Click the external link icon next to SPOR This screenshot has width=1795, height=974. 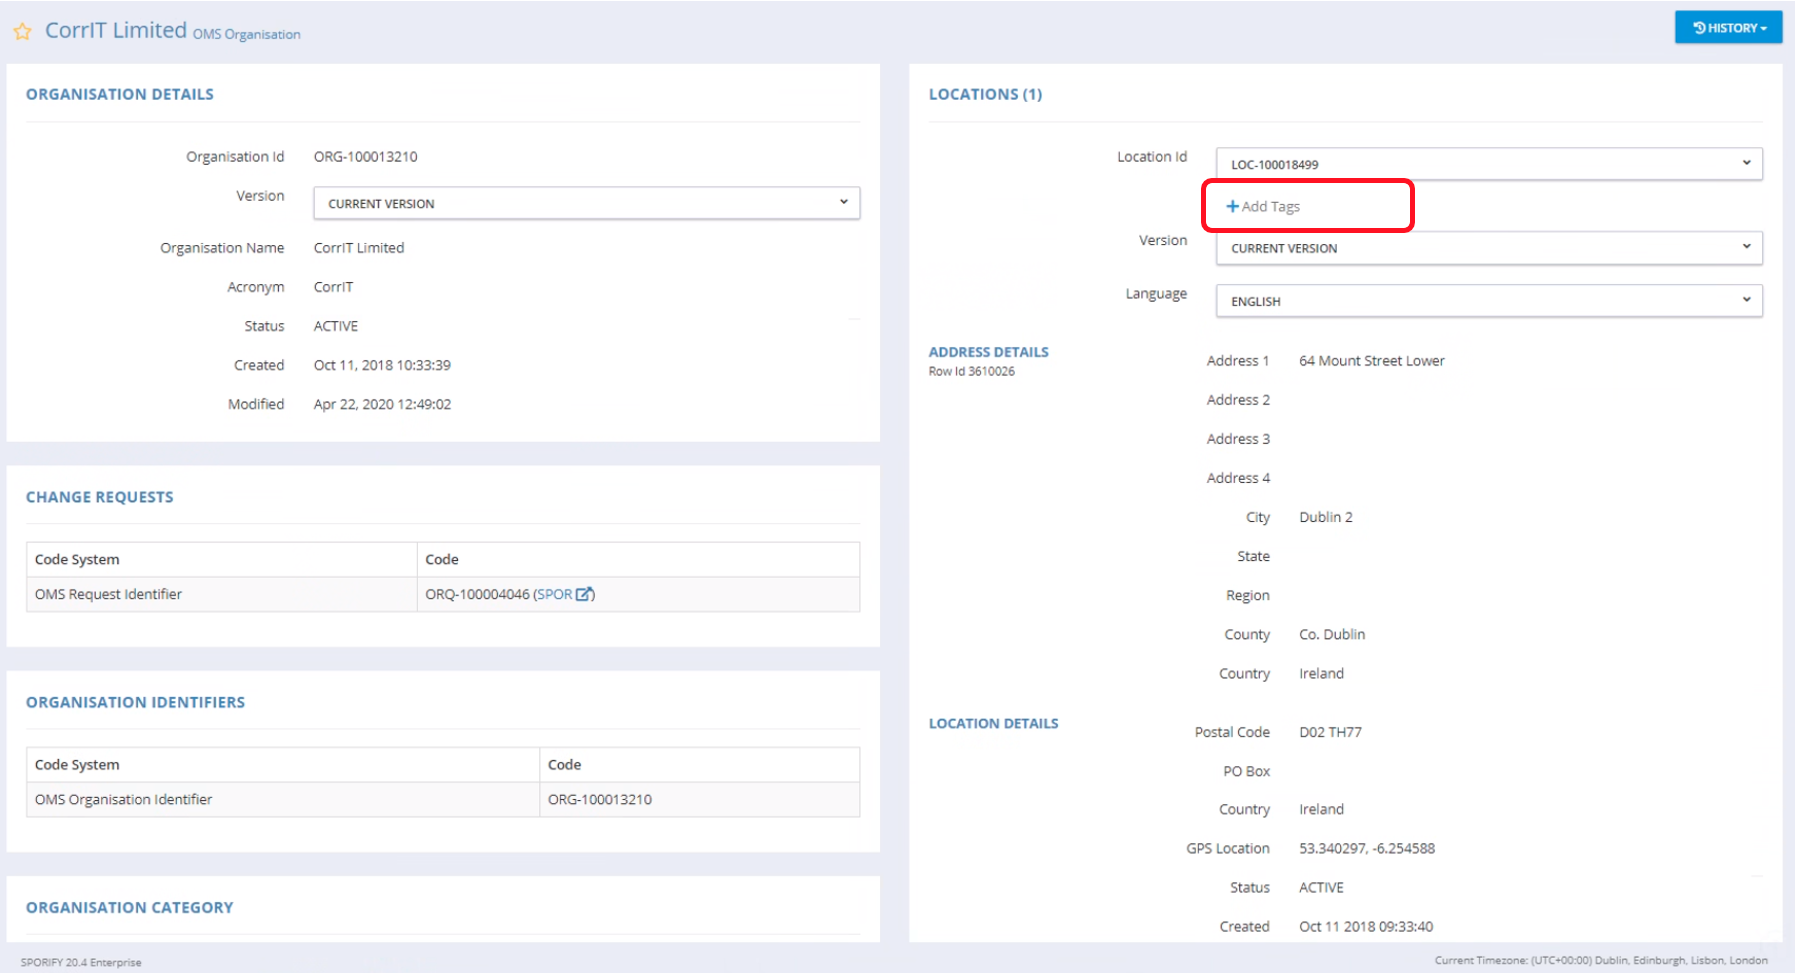click(x=584, y=594)
